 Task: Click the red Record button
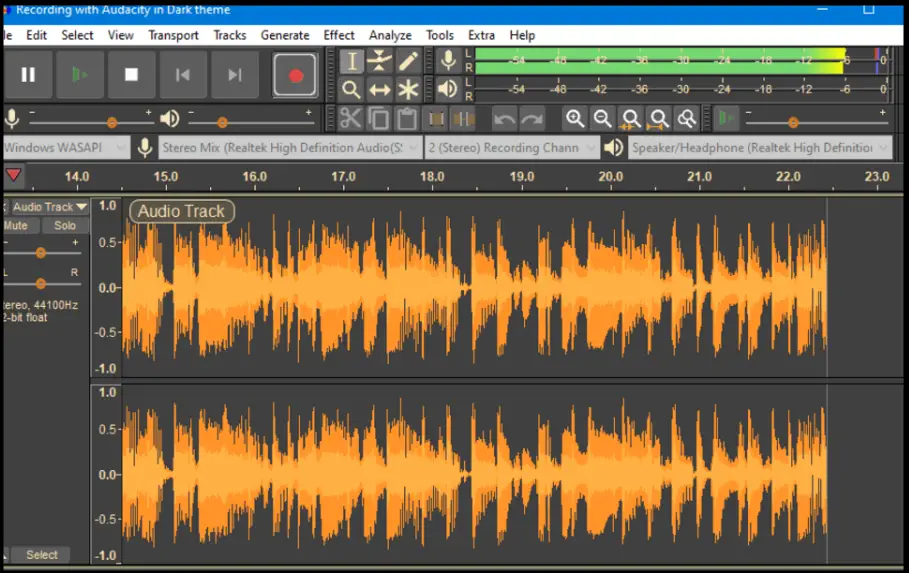(295, 75)
